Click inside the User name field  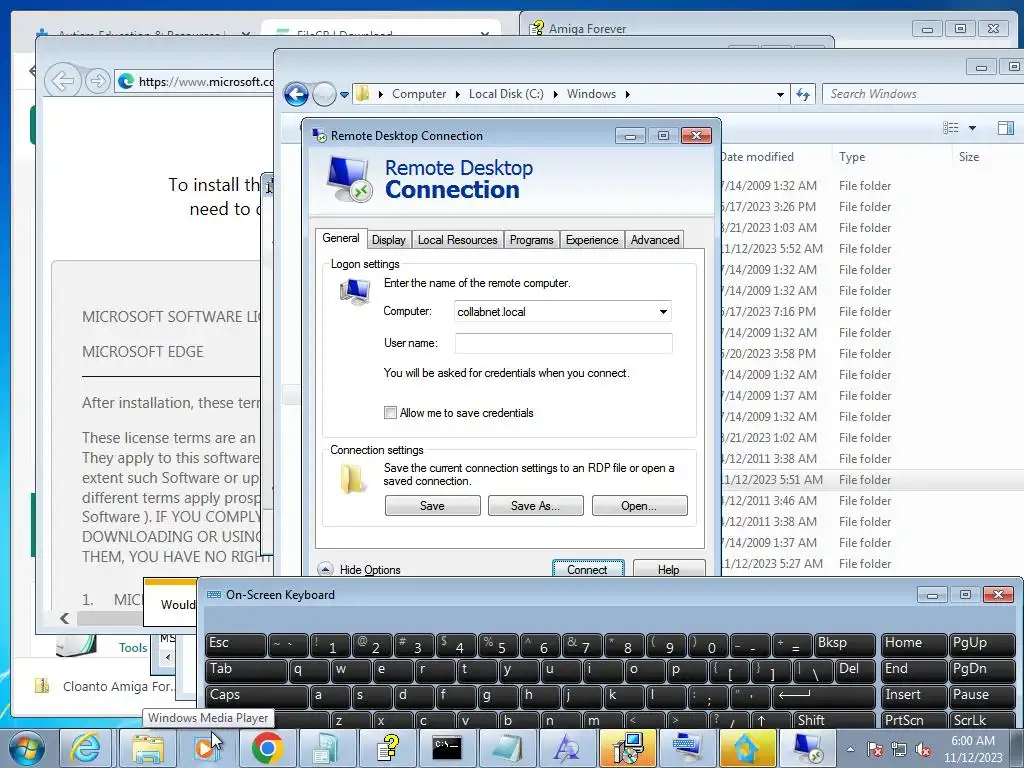tap(564, 343)
